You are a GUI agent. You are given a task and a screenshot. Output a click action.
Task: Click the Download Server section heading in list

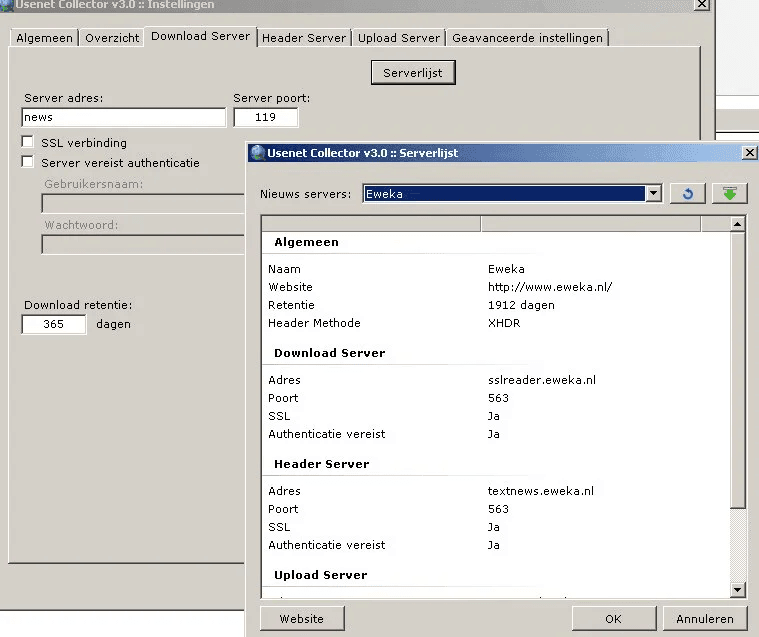330,353
